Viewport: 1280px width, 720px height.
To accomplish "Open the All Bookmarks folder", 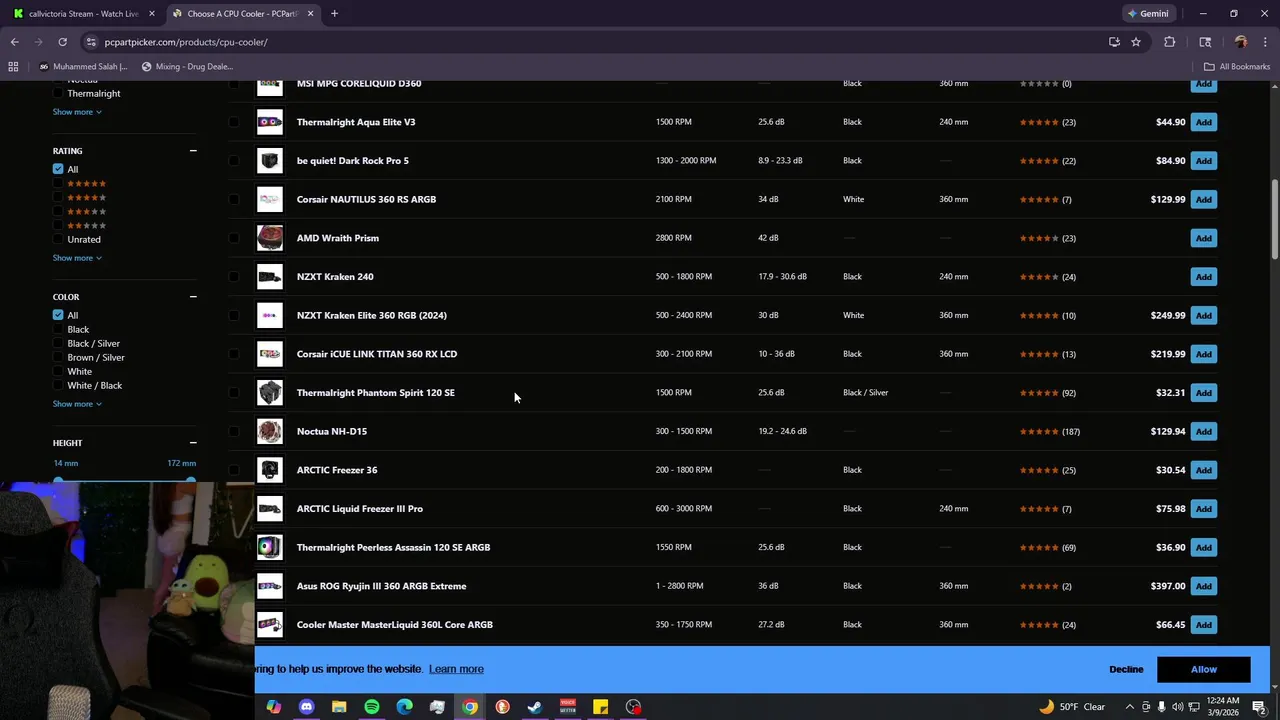I will click(x=1237, y=67).
